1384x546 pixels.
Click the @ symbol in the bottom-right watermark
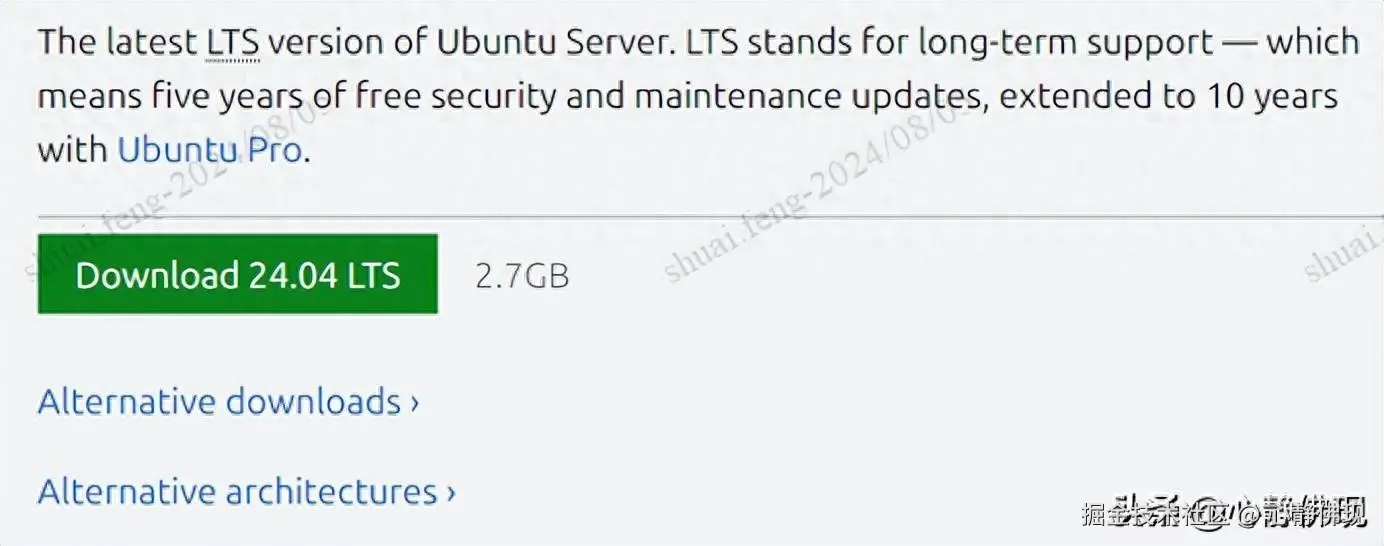click(x=1247, y=514)
